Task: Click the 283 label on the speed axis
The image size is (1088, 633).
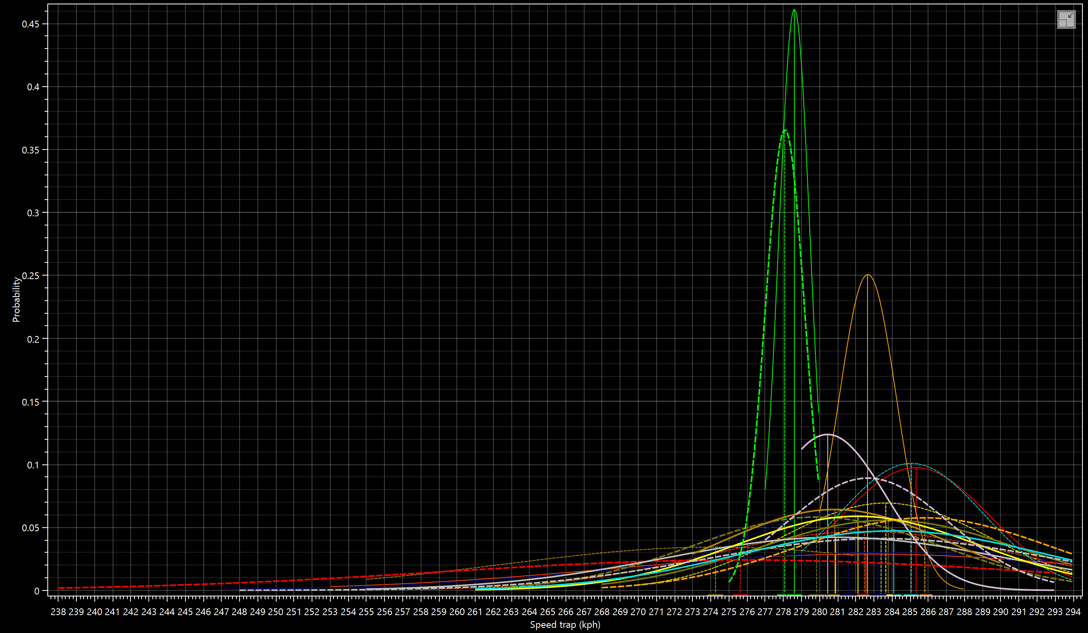Action: [x=874, y=611]
